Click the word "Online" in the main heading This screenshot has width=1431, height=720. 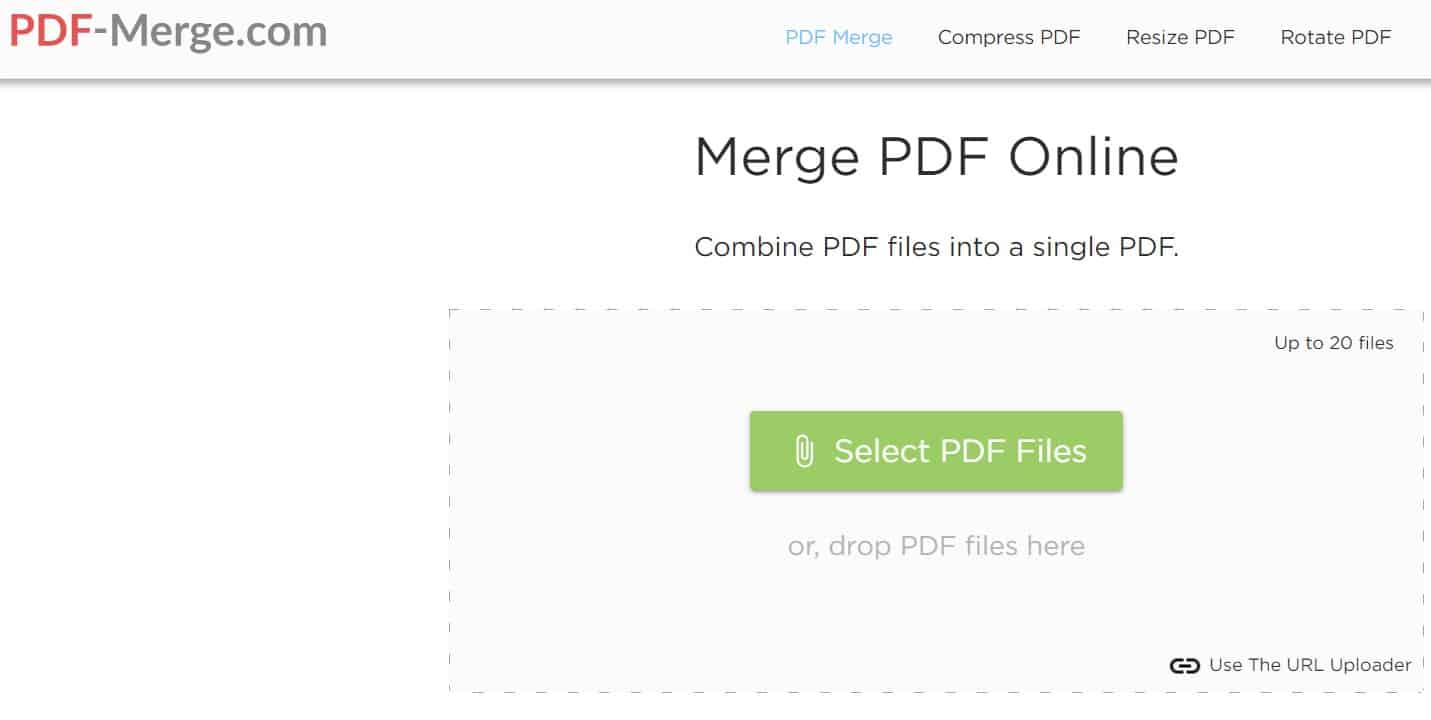click(1093, 157)
